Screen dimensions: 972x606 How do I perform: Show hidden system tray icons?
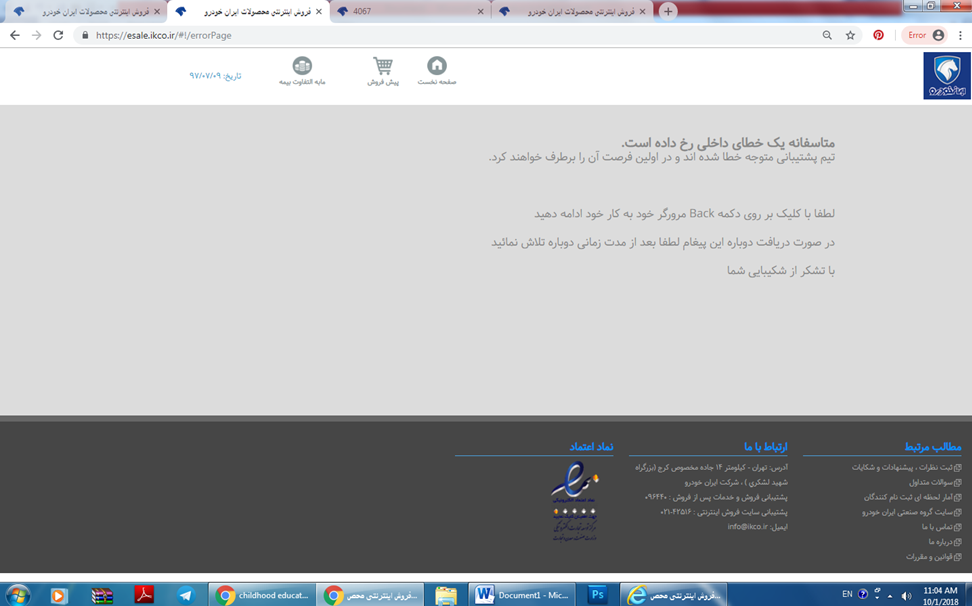point(889,595)
